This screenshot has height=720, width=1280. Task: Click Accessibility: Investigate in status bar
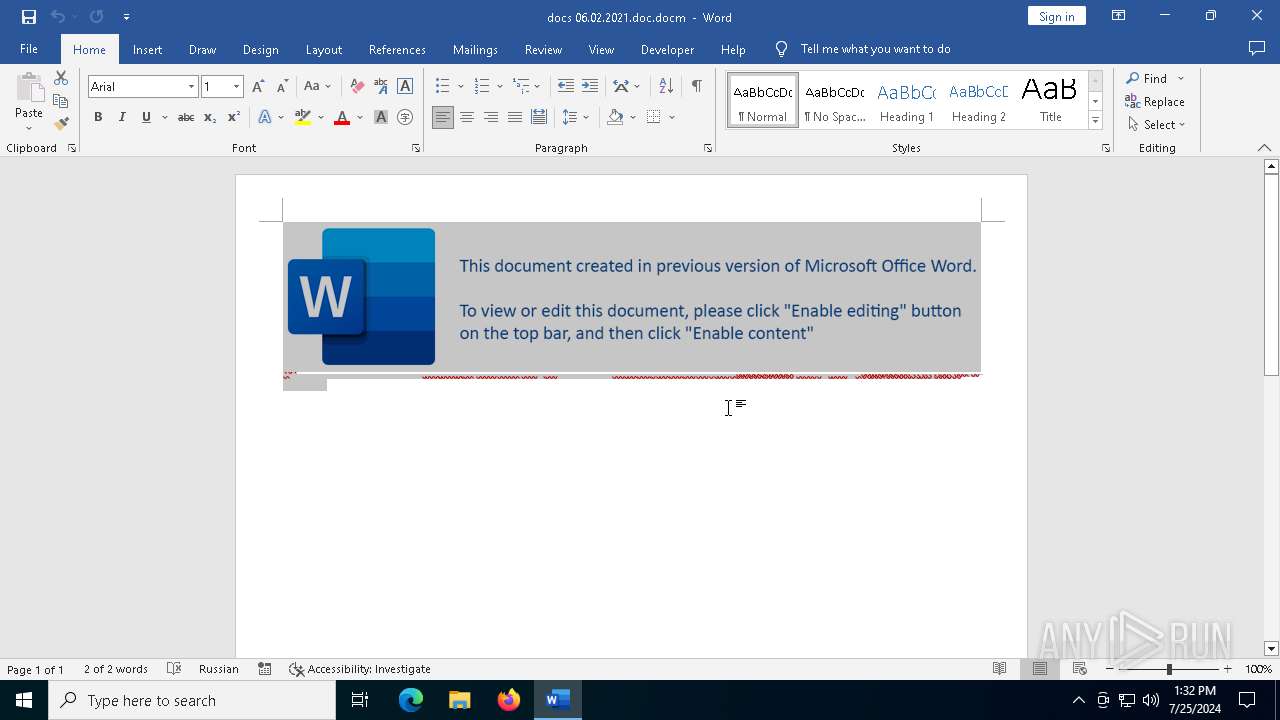coord(360,669)
